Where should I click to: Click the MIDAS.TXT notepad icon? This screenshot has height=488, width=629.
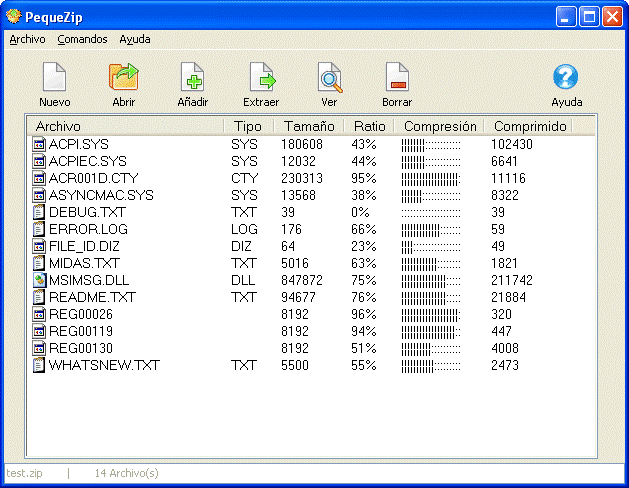39,263
